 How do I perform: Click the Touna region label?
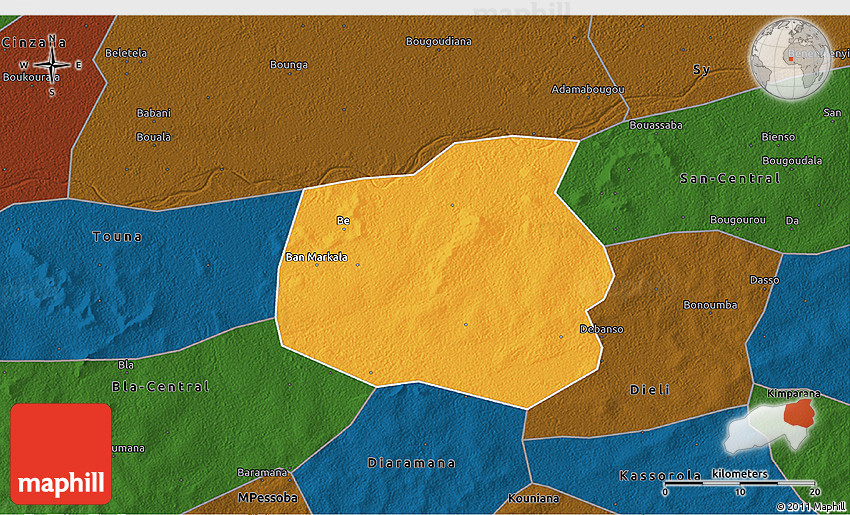click(117, 237)
